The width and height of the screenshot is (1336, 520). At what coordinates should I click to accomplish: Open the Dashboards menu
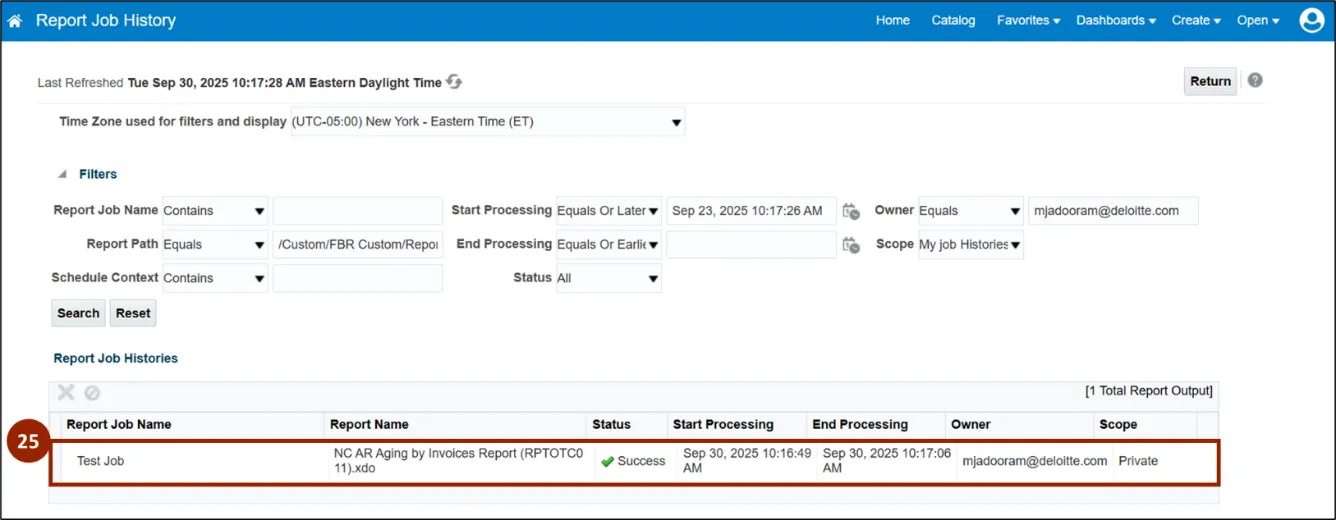pos(1116,21)
